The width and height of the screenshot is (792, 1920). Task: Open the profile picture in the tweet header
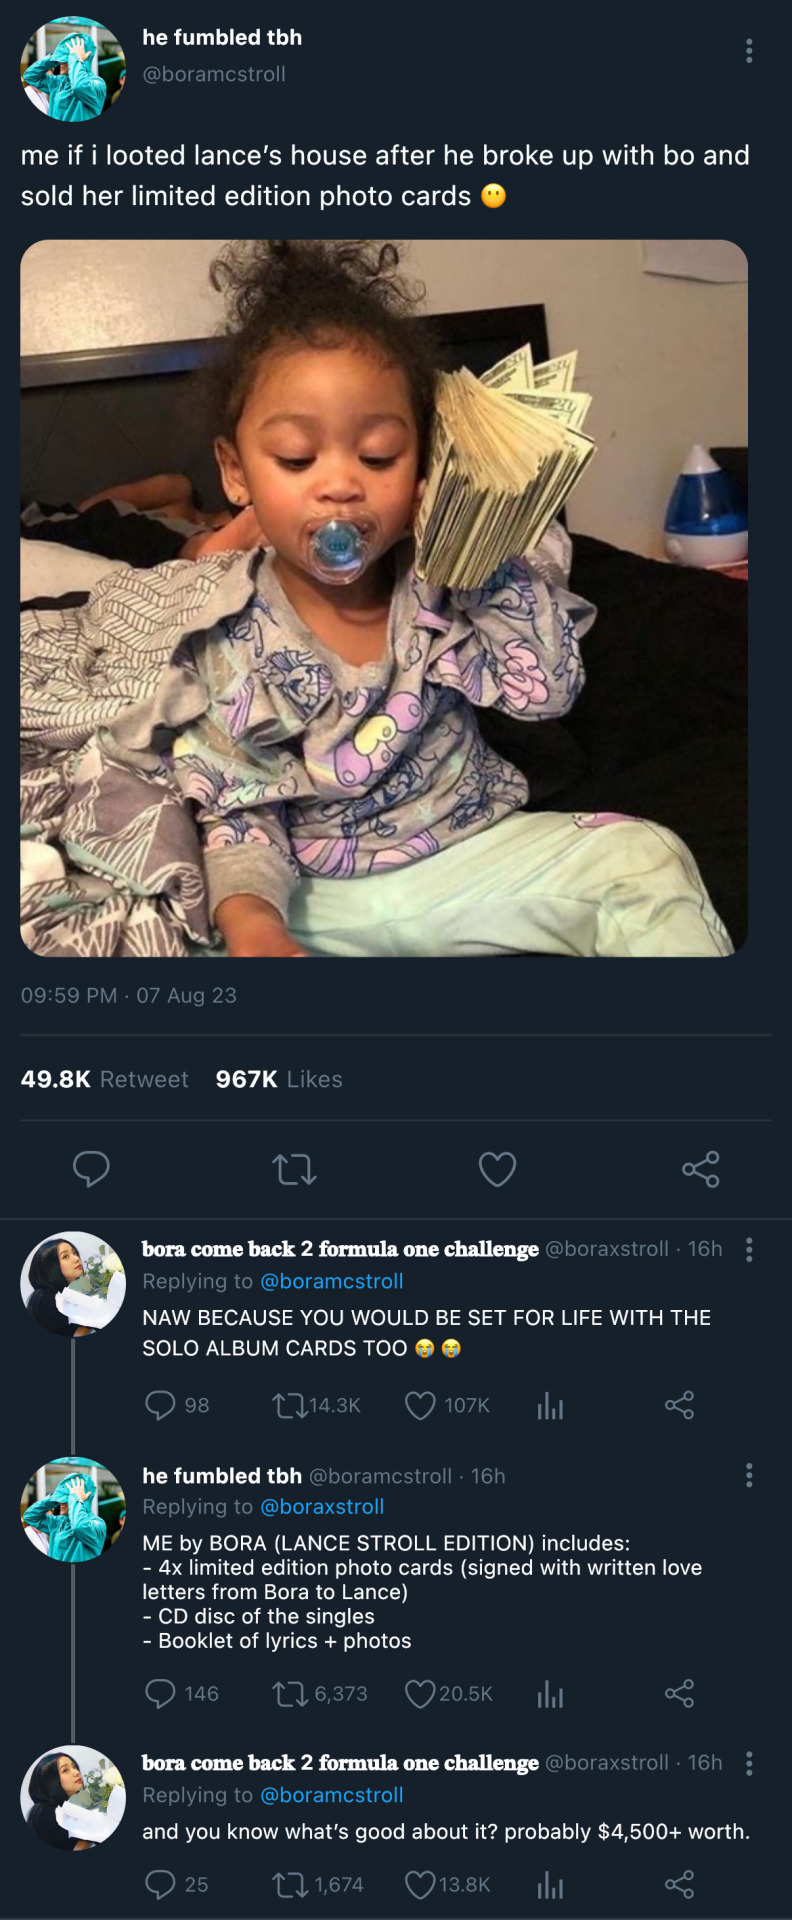coord(73,70)
